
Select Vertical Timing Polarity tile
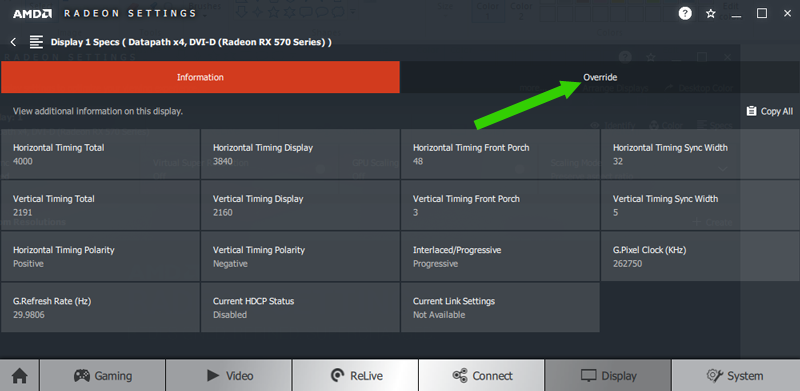pyautogui.click(x=300, y=256)
